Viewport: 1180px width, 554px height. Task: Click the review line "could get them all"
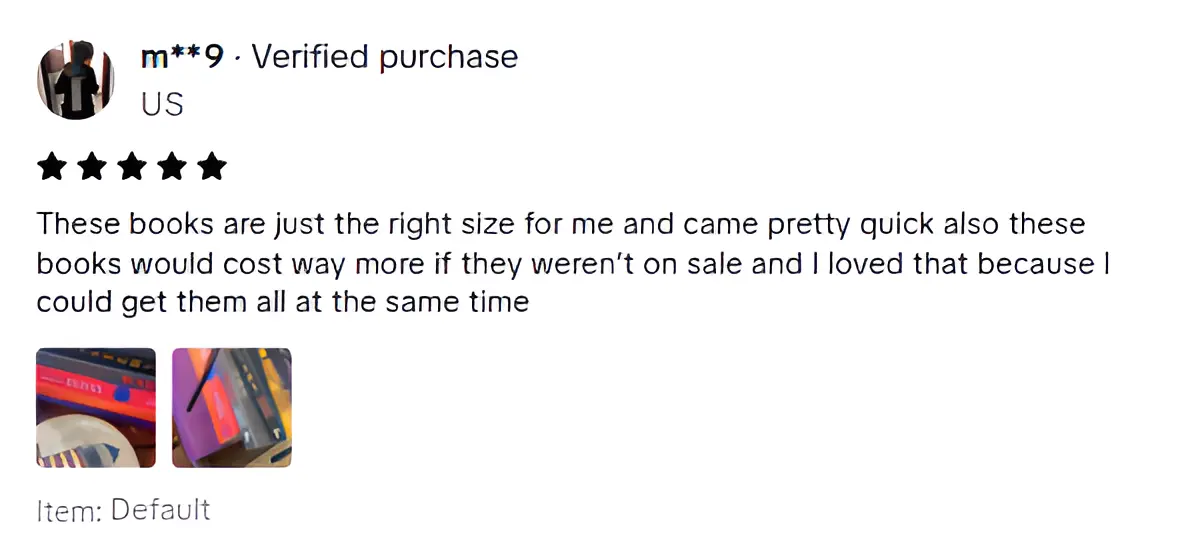pos(282,301)
